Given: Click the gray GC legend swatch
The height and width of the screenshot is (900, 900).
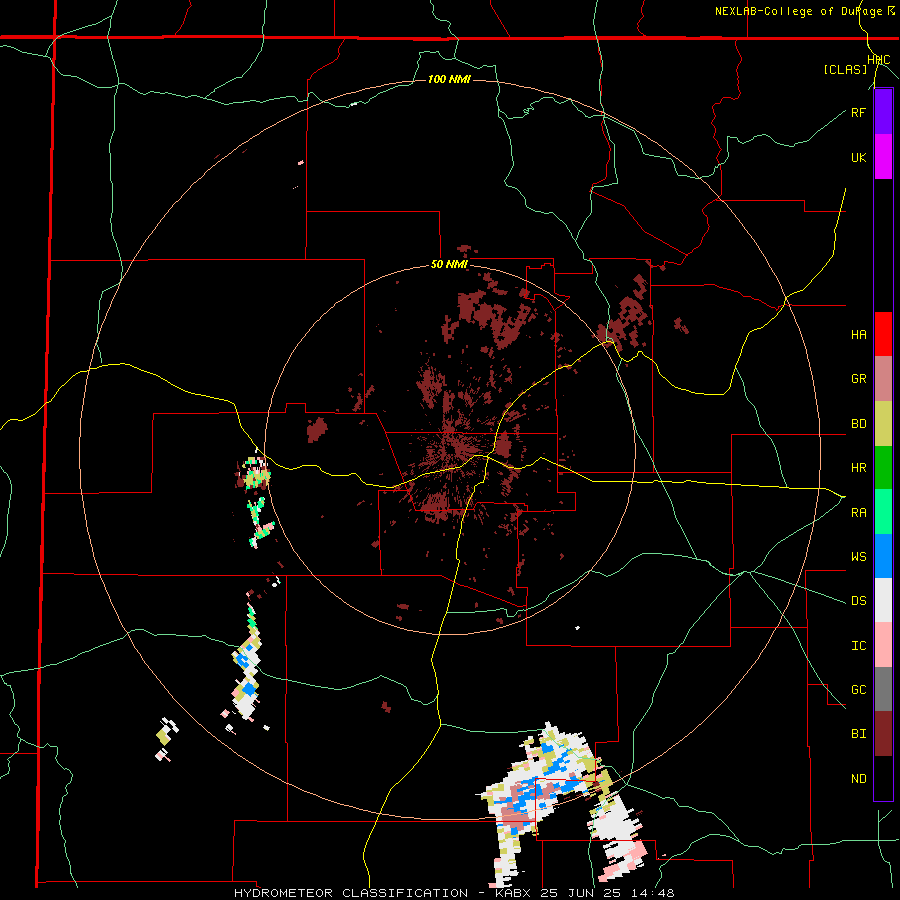Looking at the screenshot, I should [x=883, y=689].
